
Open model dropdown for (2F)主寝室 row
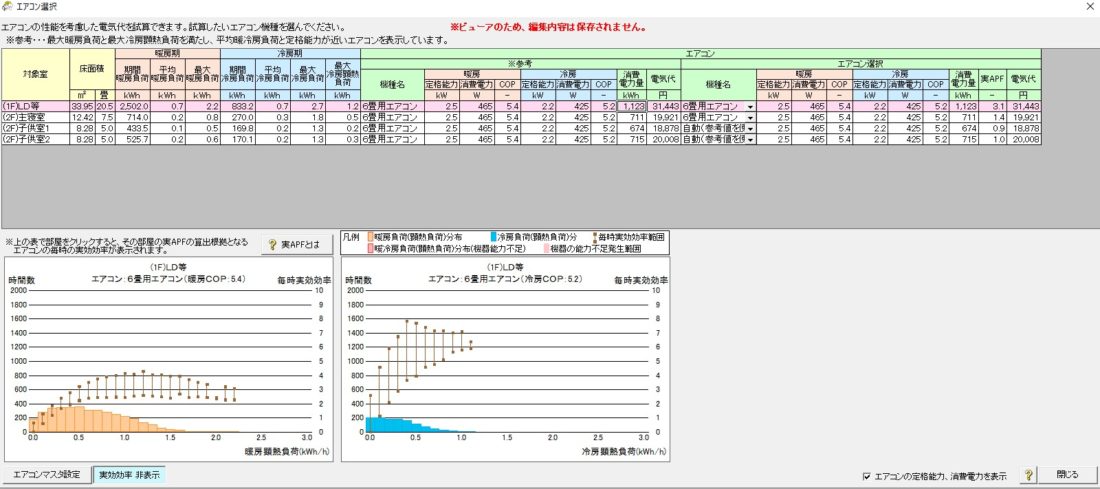(x=751, y=117)
